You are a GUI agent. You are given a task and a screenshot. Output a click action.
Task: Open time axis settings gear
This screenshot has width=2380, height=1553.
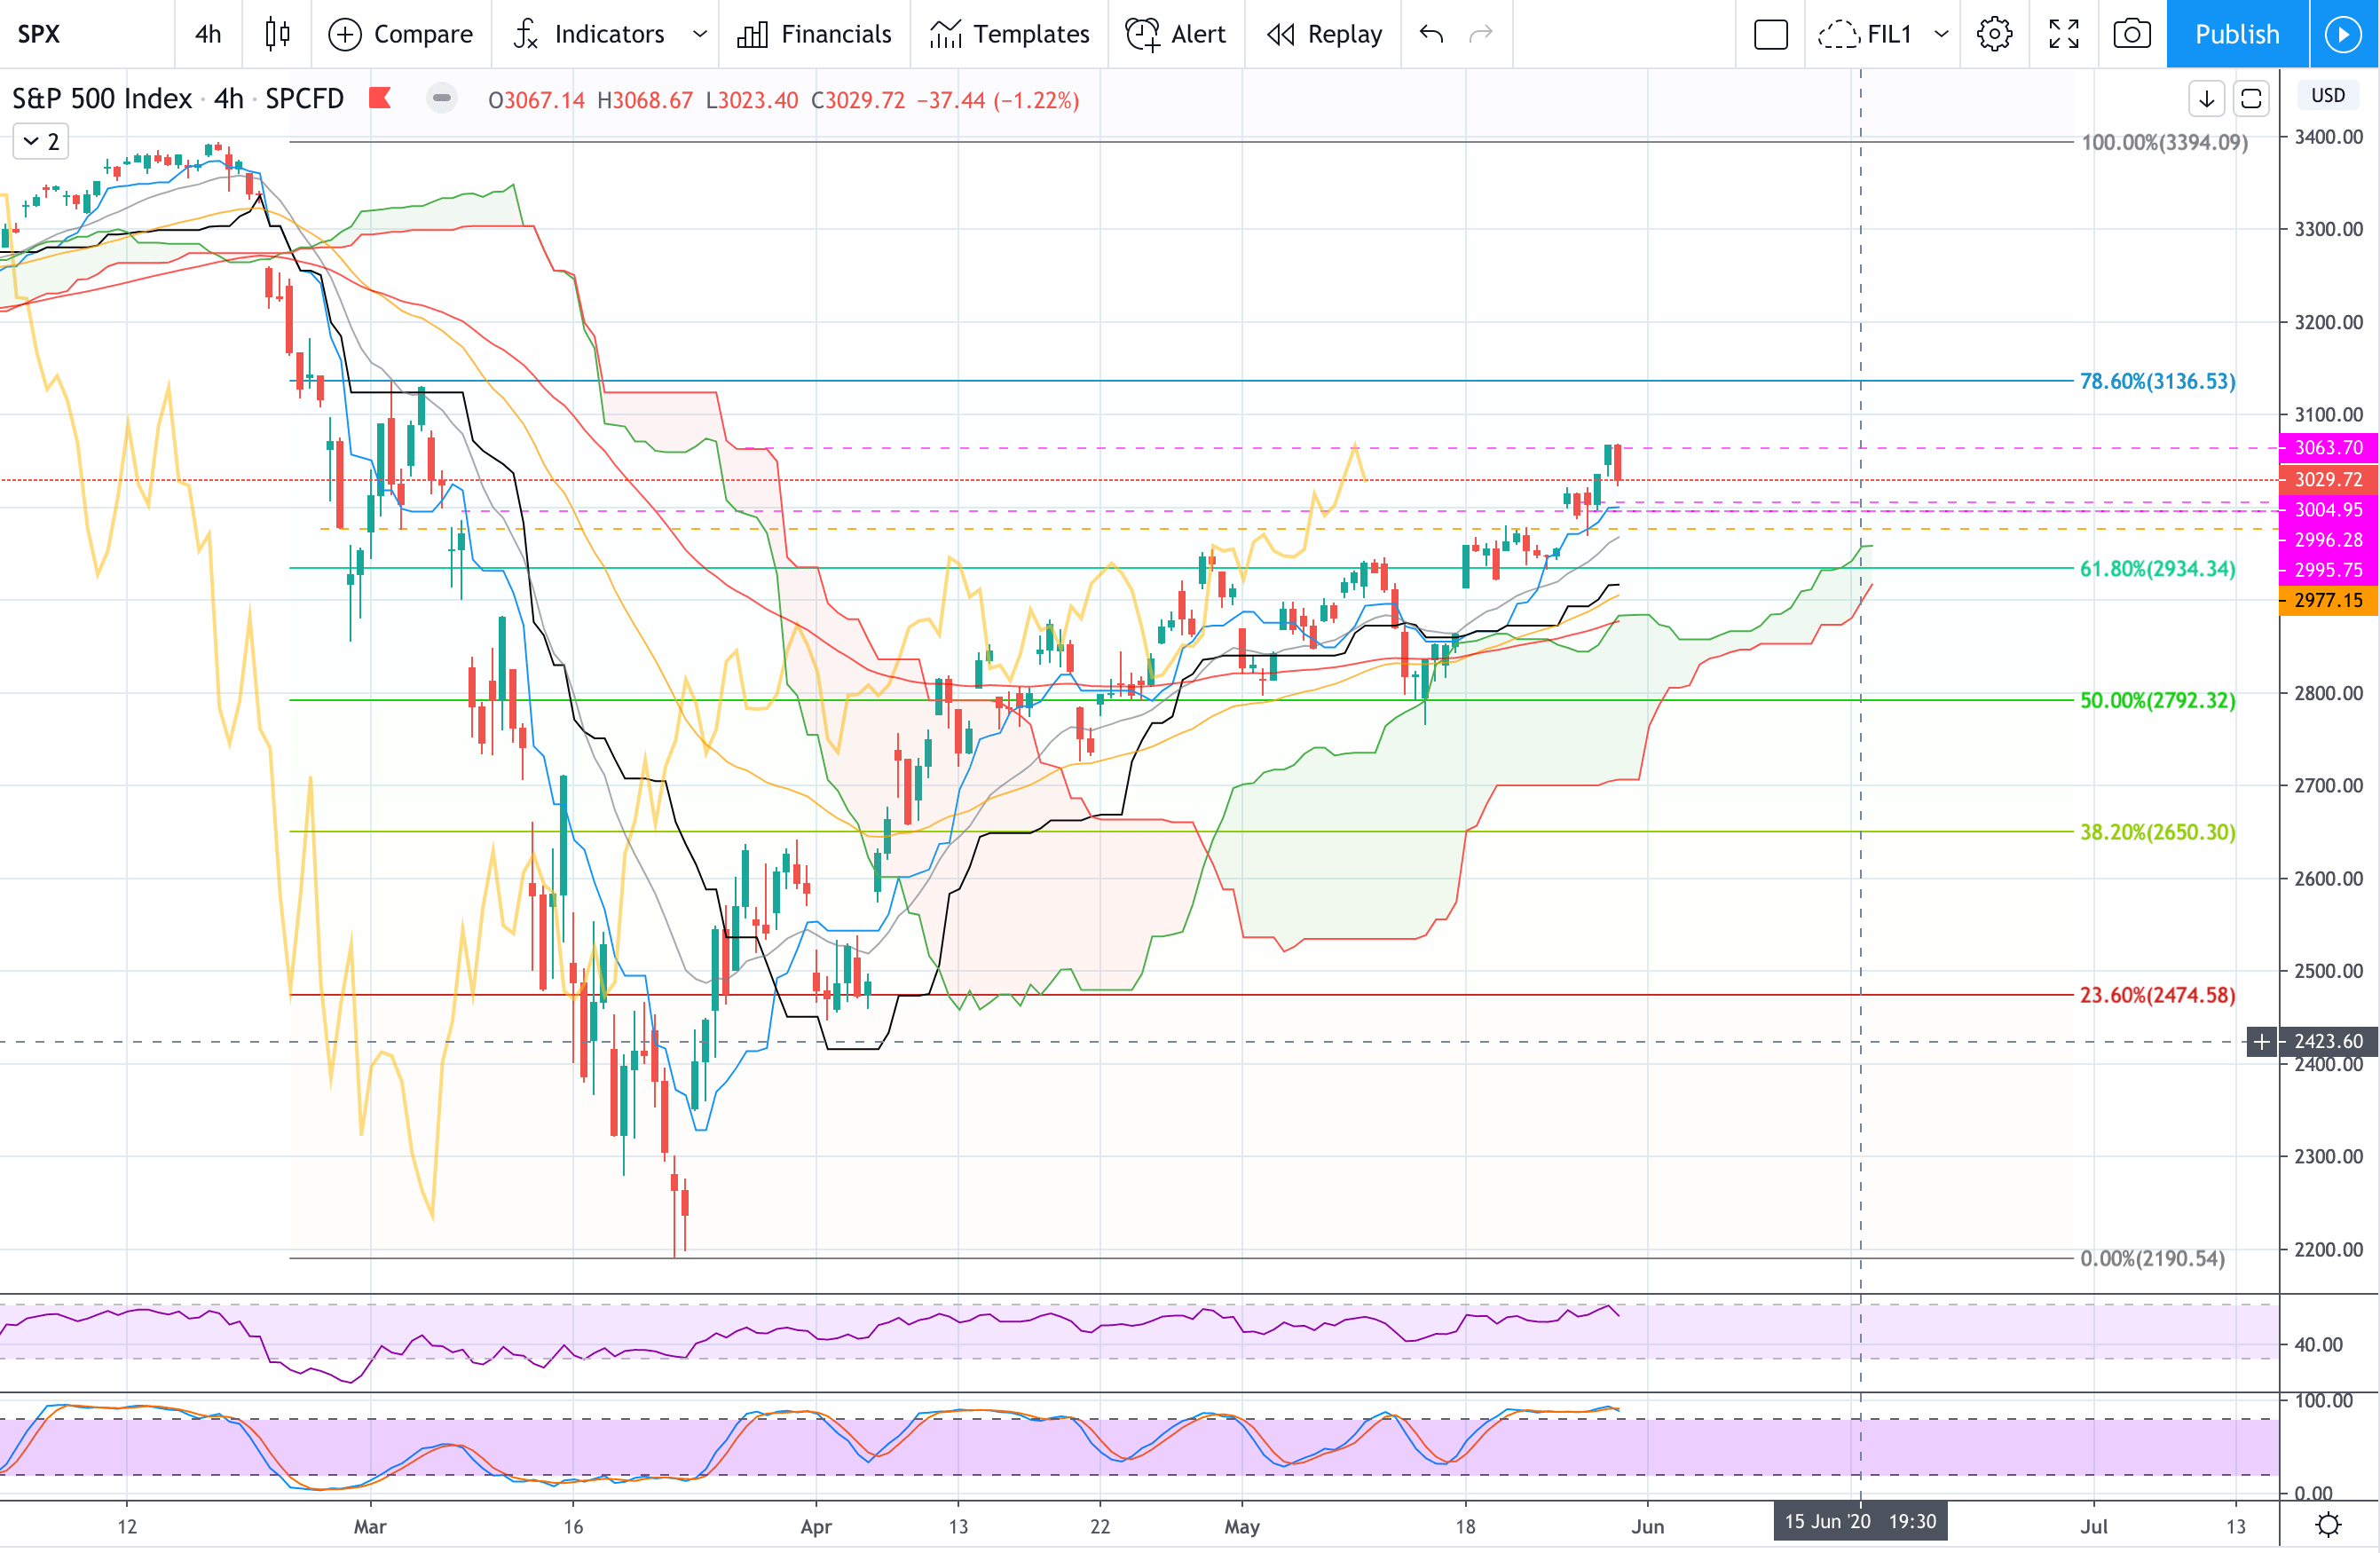point(2329,1525)
